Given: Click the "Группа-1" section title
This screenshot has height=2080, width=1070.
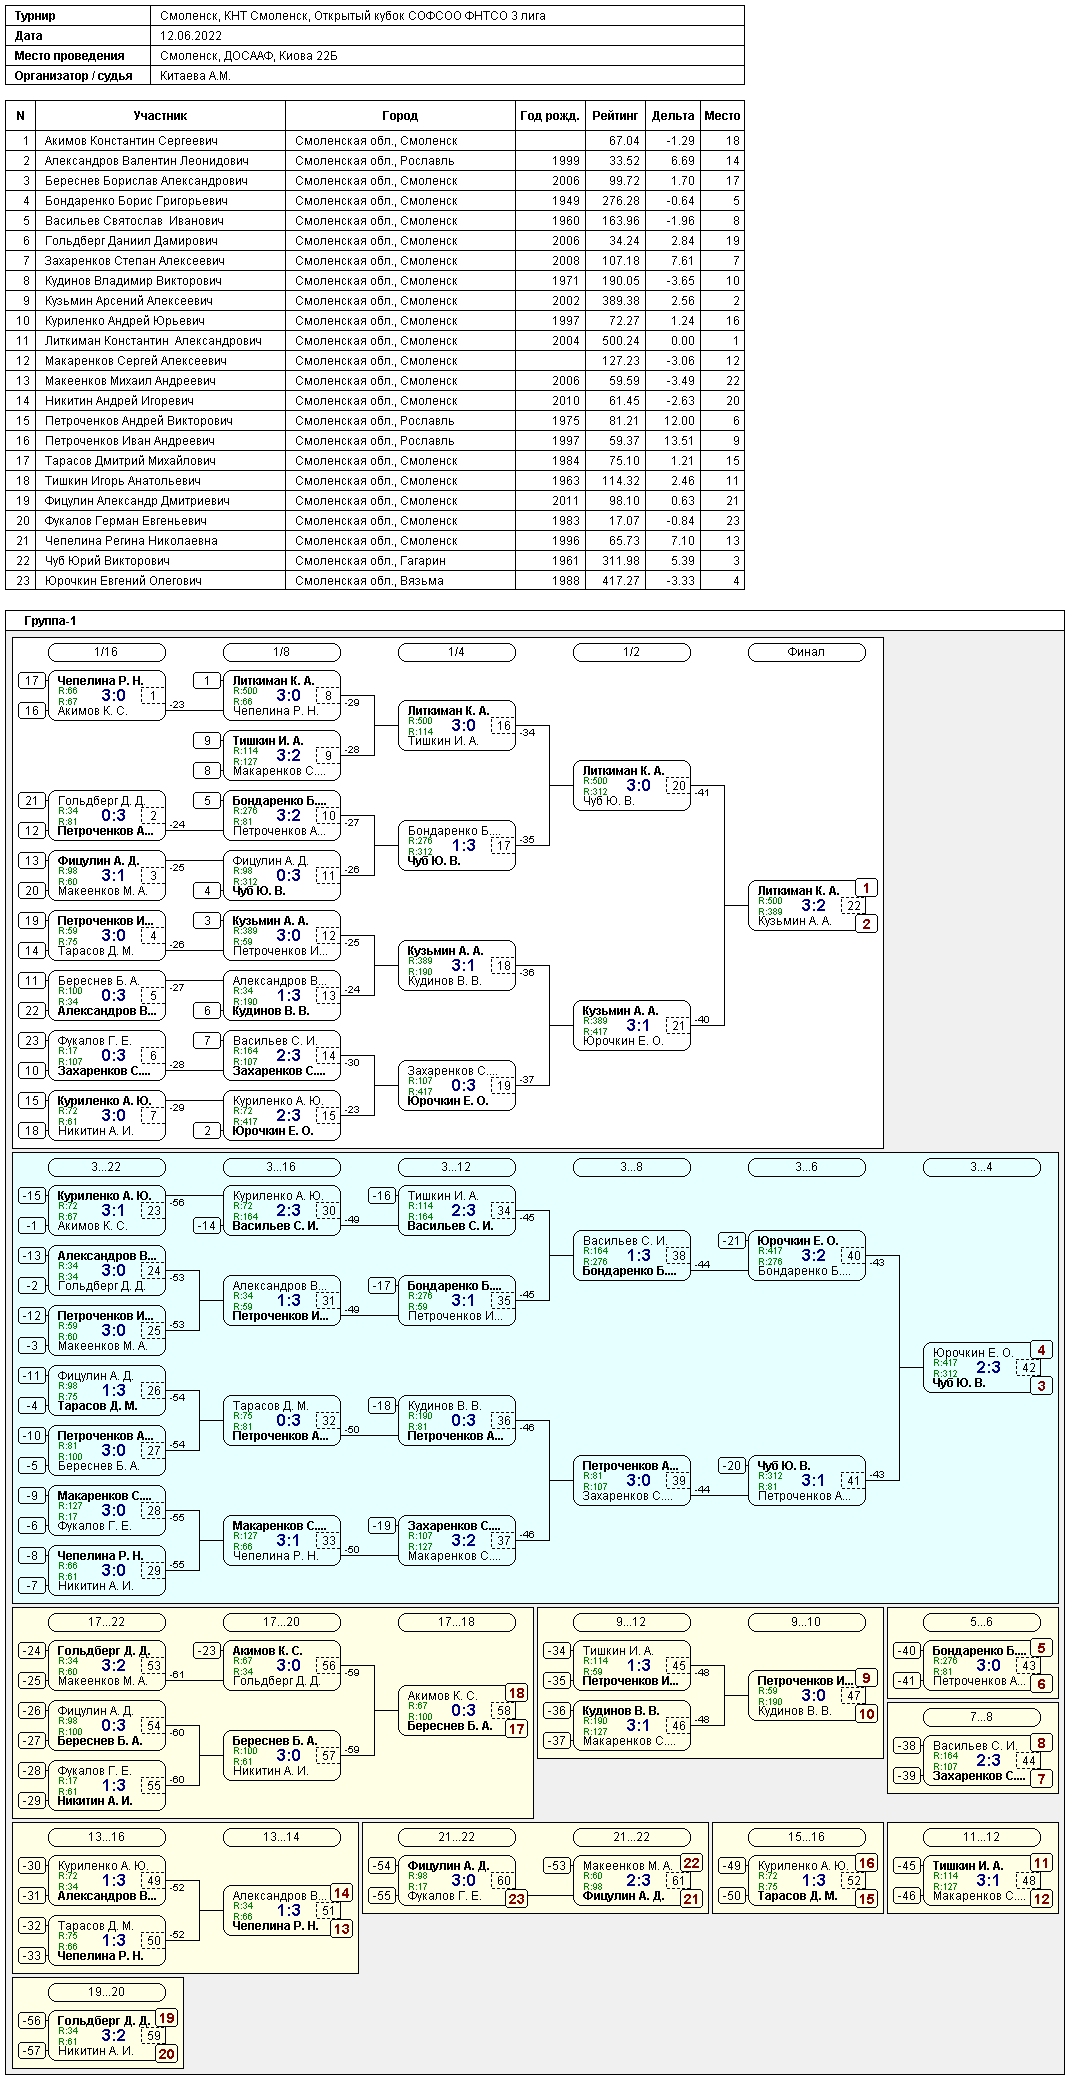Looking at the screenshot, I should pos(50,621).
